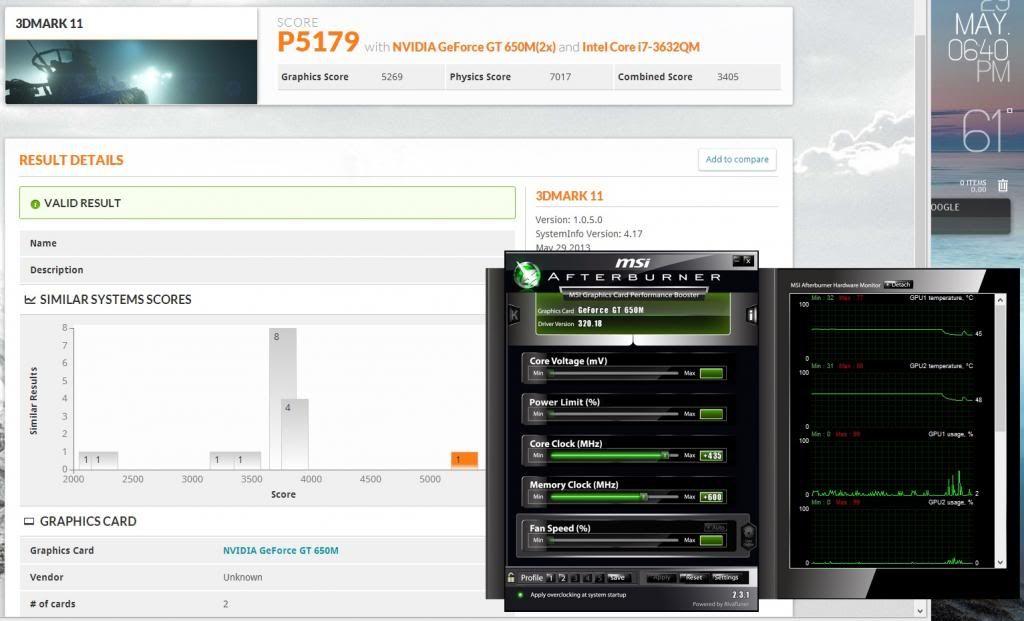1024x621 pixels.
Task: Adjust the Core Voltage slider
Action: [614, 374]
